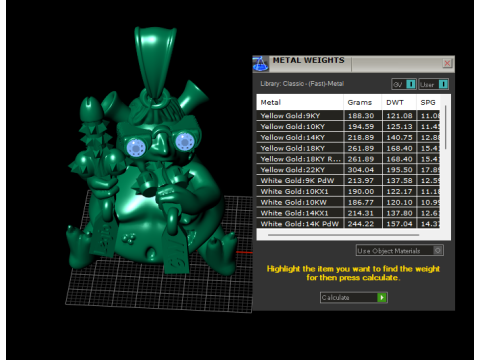Sort by the Metal column header
Viewport: 480px width, 360px height.
tap(300, 102)
